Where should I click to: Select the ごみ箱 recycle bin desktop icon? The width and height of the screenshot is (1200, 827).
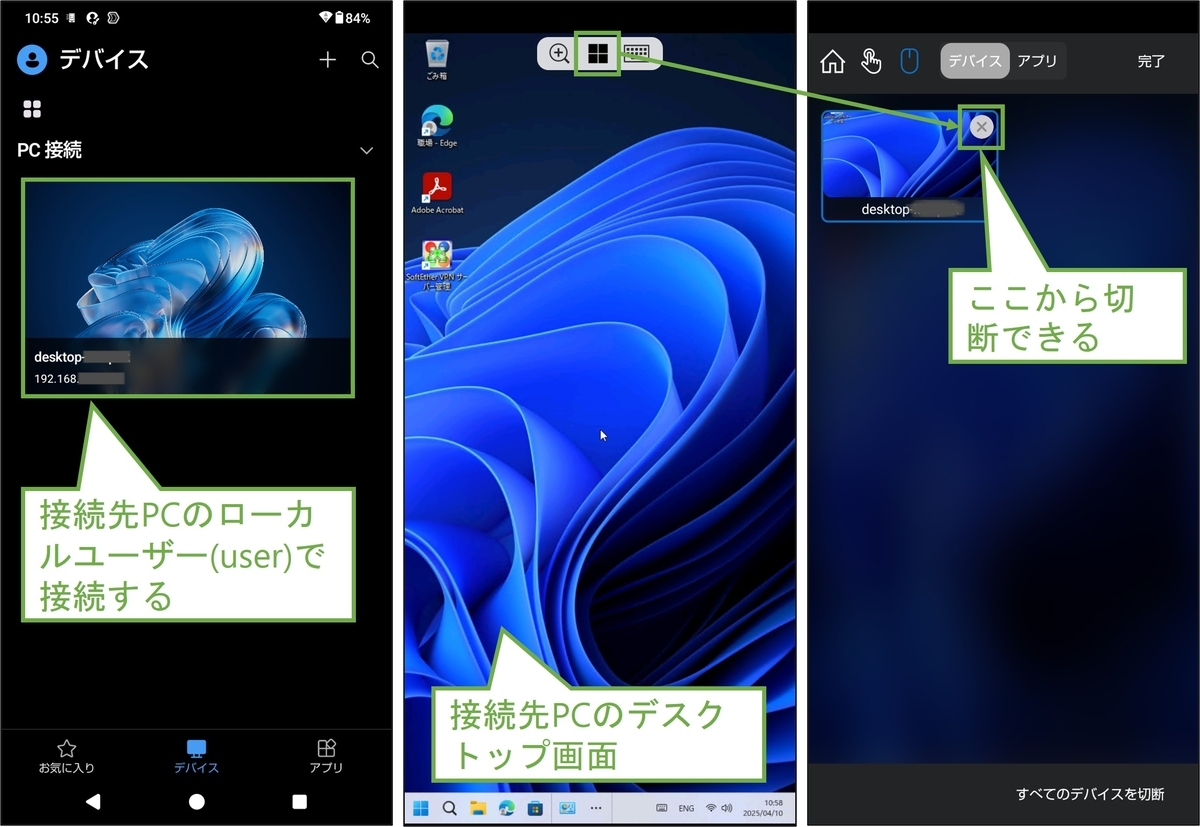click(436, 60)
